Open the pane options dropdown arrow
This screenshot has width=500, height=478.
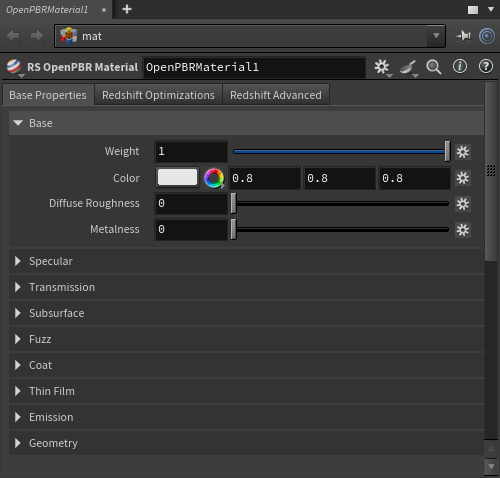click(491, 9)
